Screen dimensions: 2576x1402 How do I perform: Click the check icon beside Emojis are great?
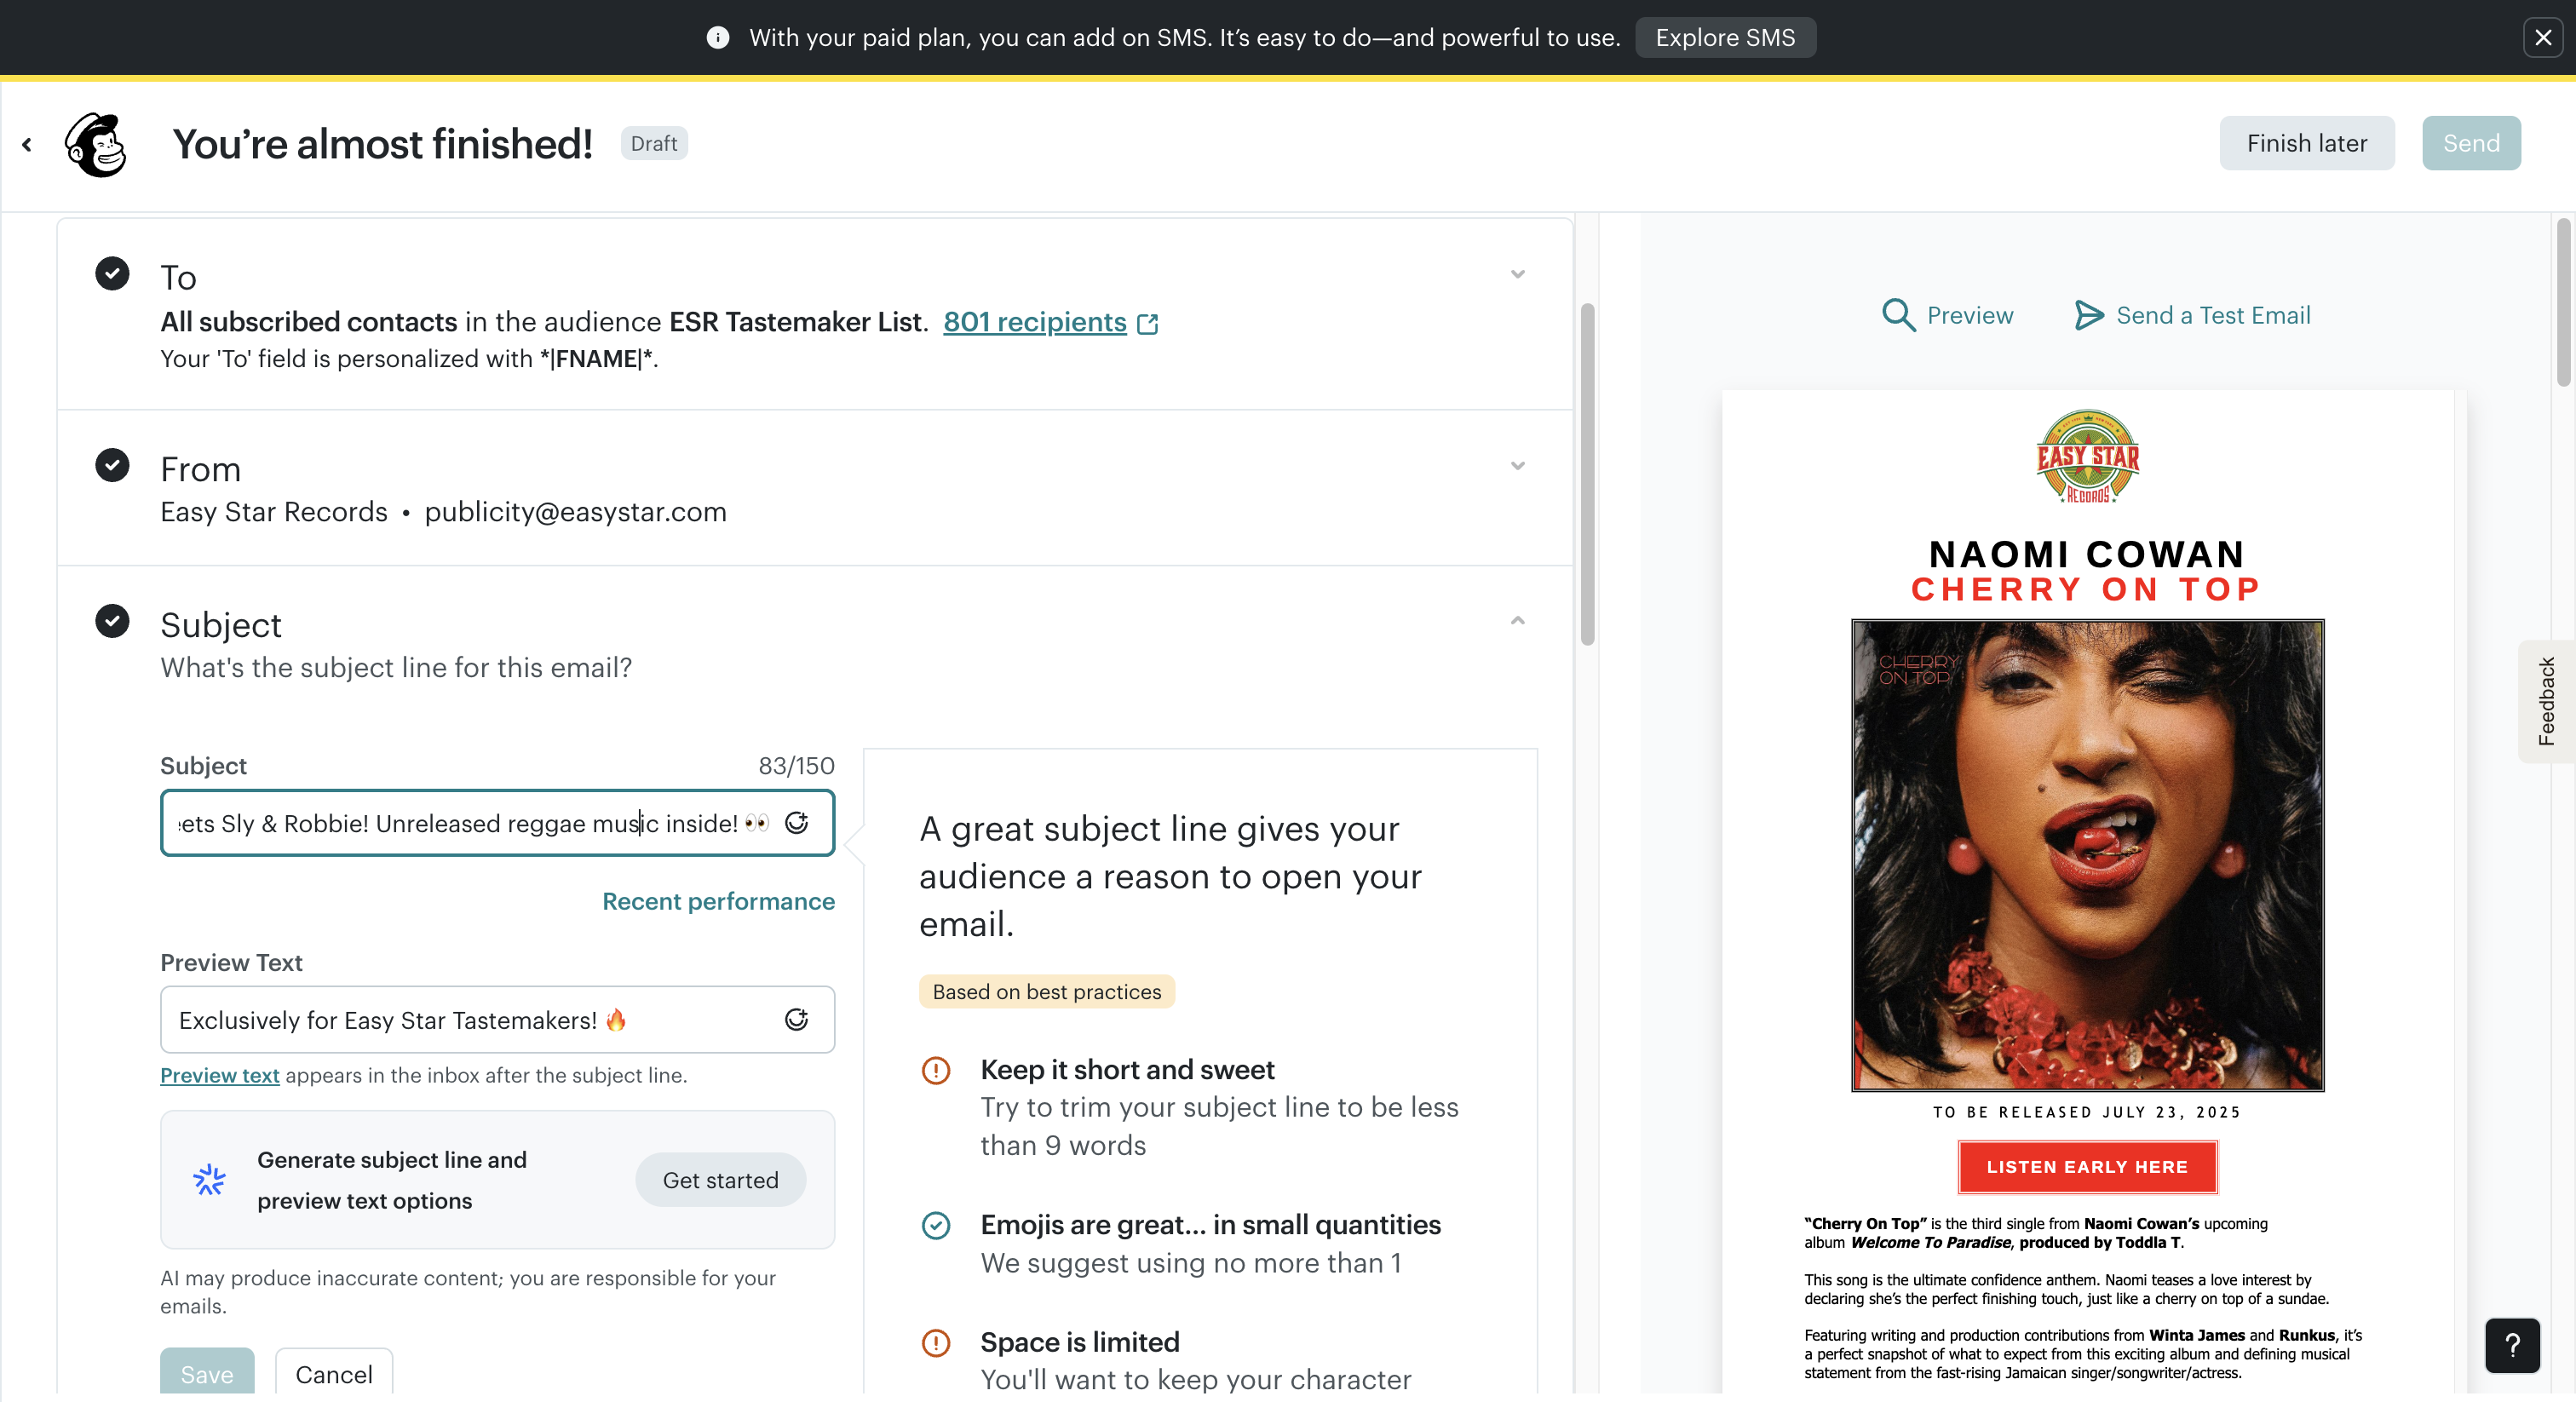(936, 1226)
